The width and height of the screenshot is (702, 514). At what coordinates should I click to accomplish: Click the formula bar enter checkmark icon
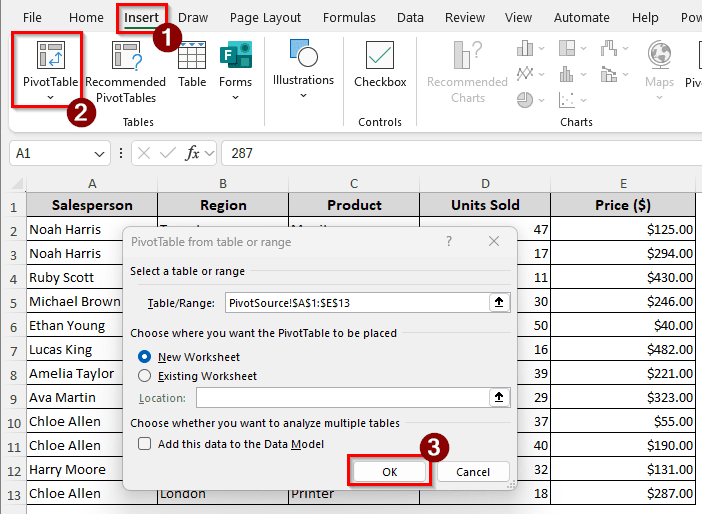pos(167,154)
